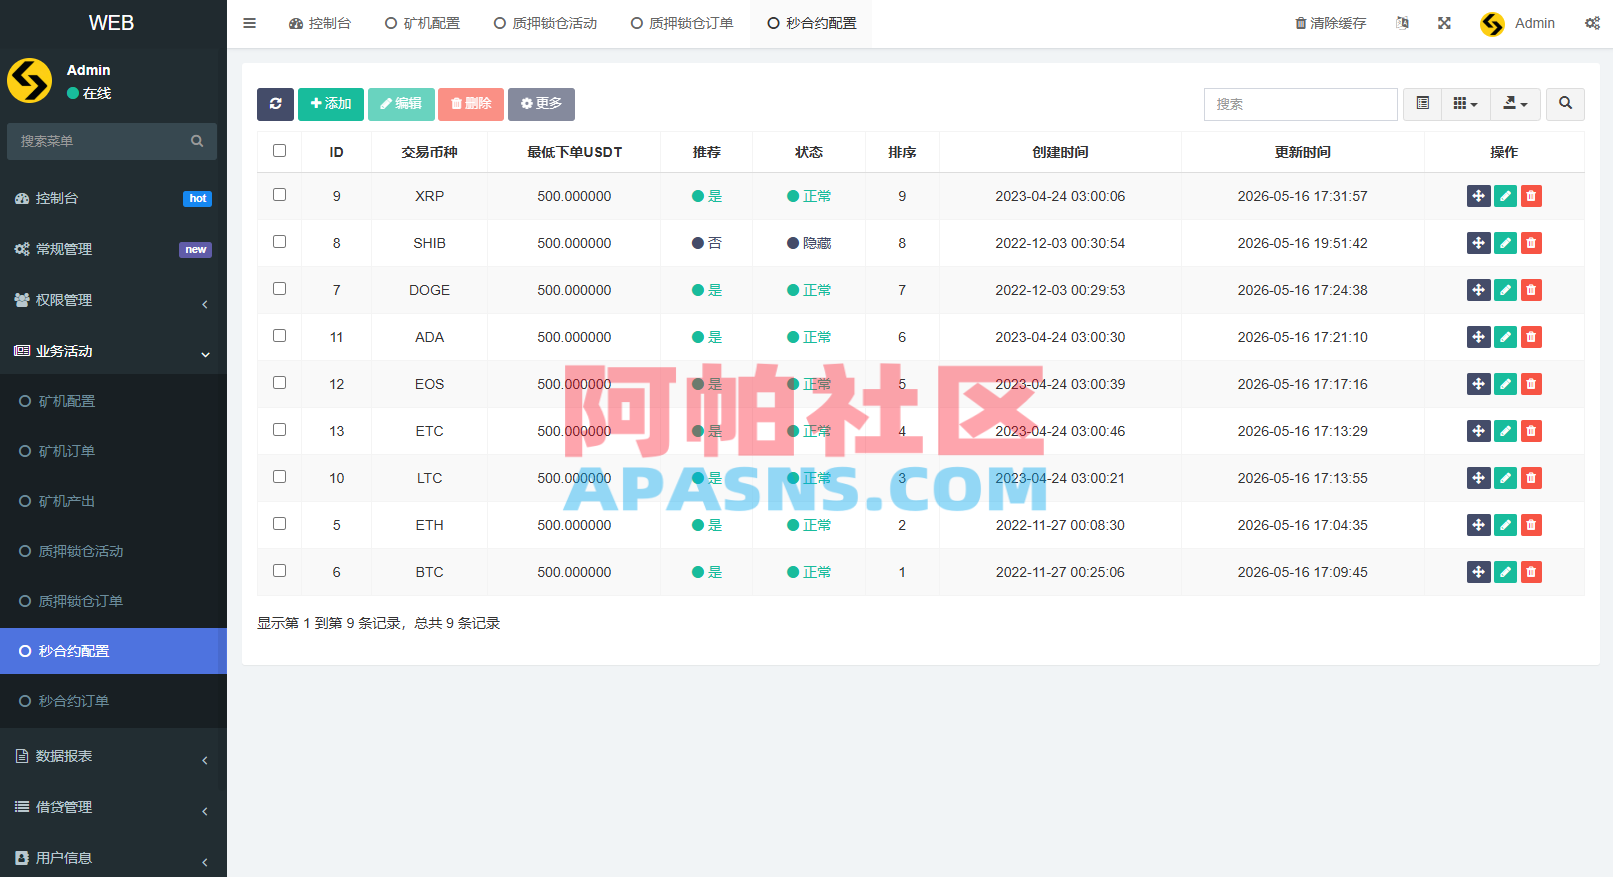Open the columns visibility dropdown

coord(1465,104)
